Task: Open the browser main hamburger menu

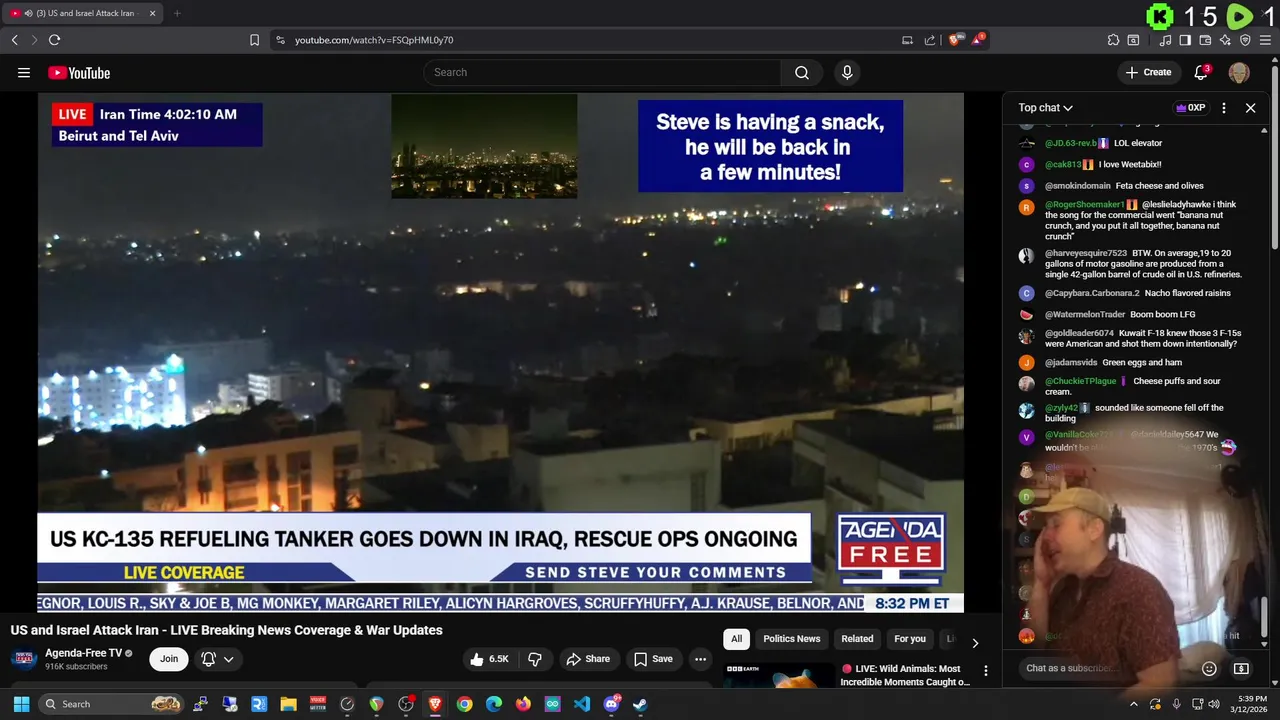Action: 1265,40
